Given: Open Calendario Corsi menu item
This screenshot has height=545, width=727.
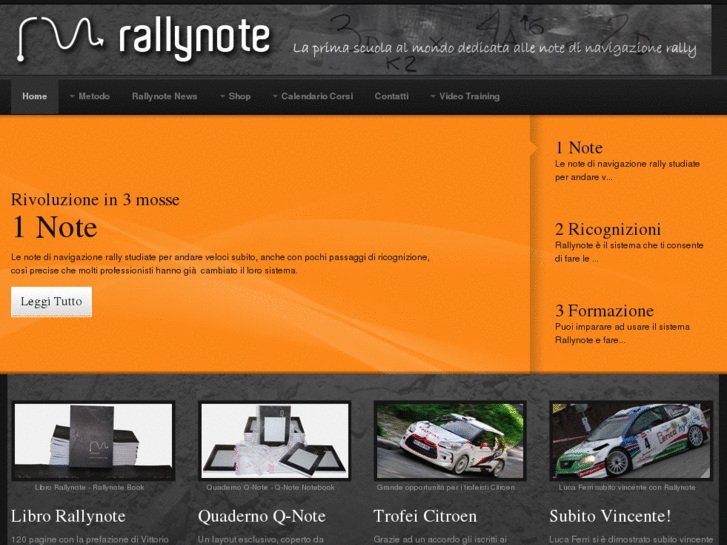Looking at the screenshot, I should 317,96.
